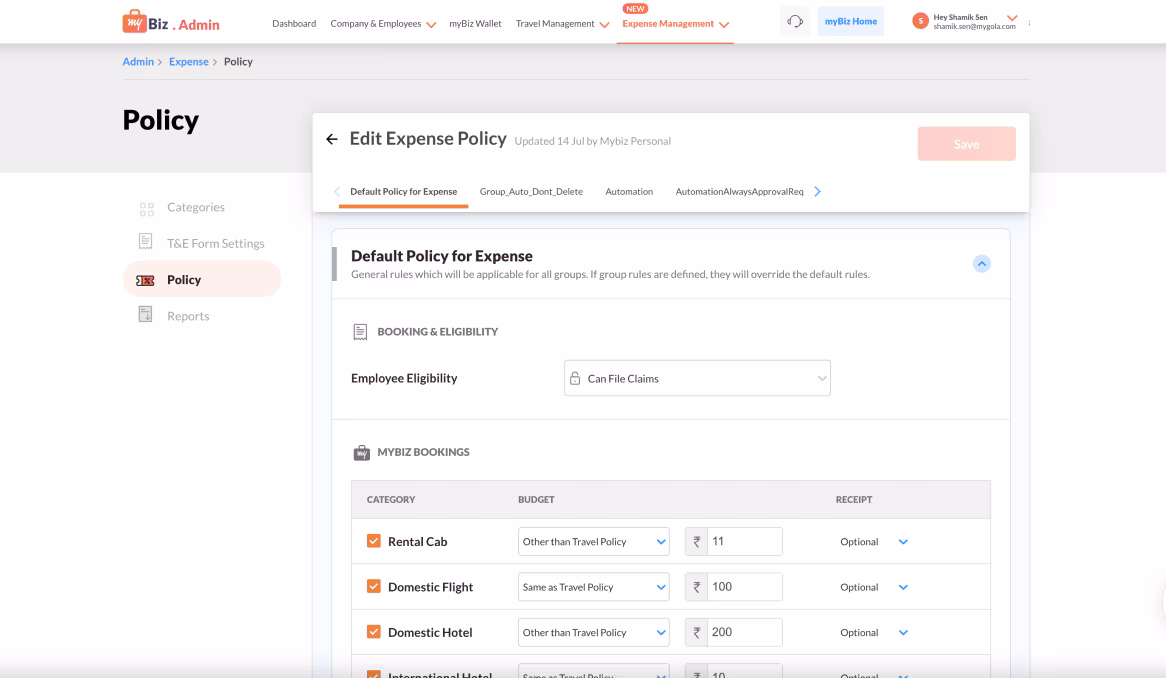1166x678 pixels.
Task: Switch to the Group_Auto_Dont_Delete tab
Action: tap(531, 192)
